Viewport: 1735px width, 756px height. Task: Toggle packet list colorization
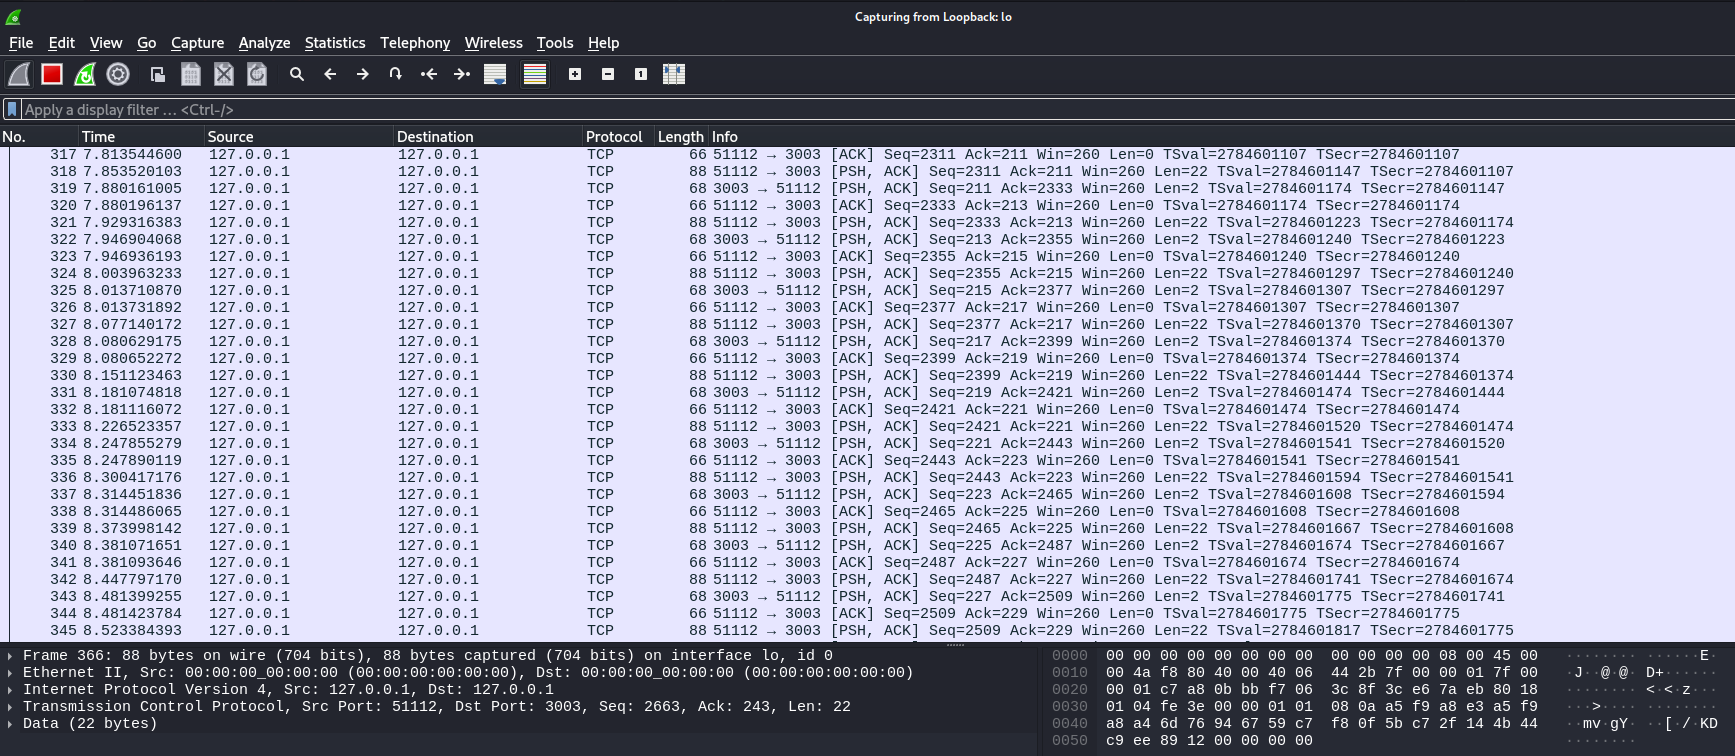coord(535,74)
